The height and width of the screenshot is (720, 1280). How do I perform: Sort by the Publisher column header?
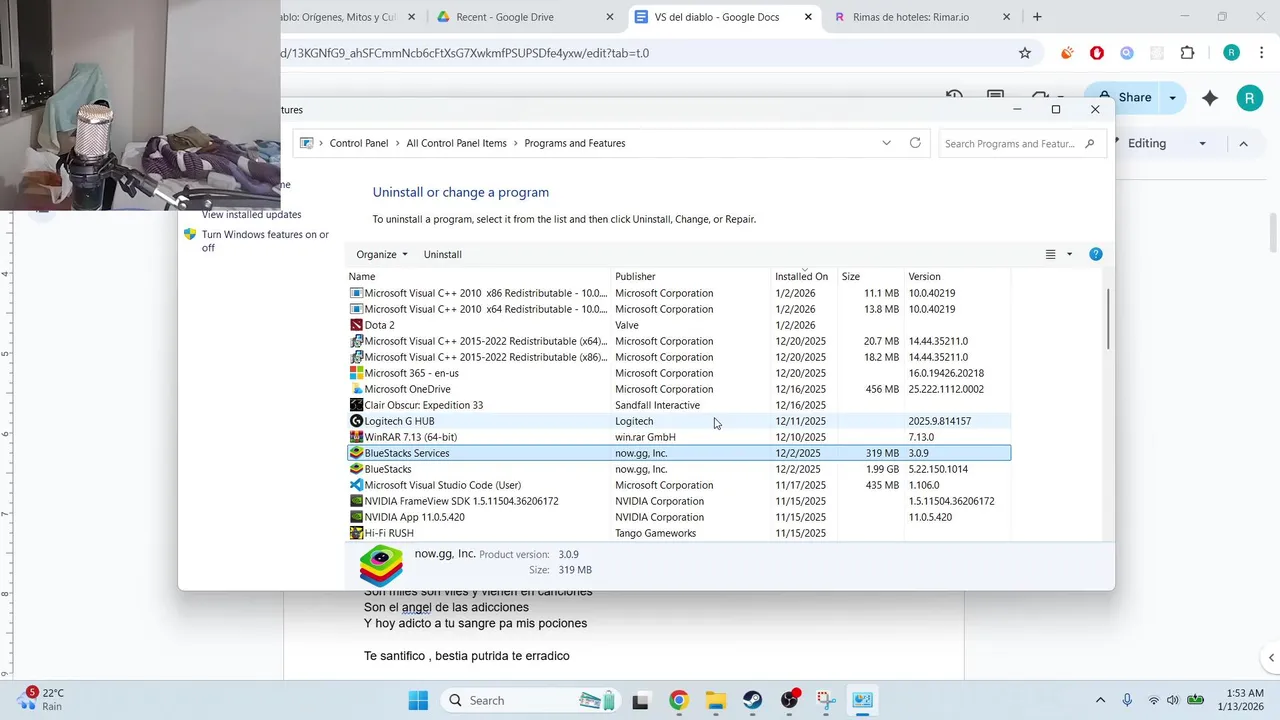click(x=691, y=276)
